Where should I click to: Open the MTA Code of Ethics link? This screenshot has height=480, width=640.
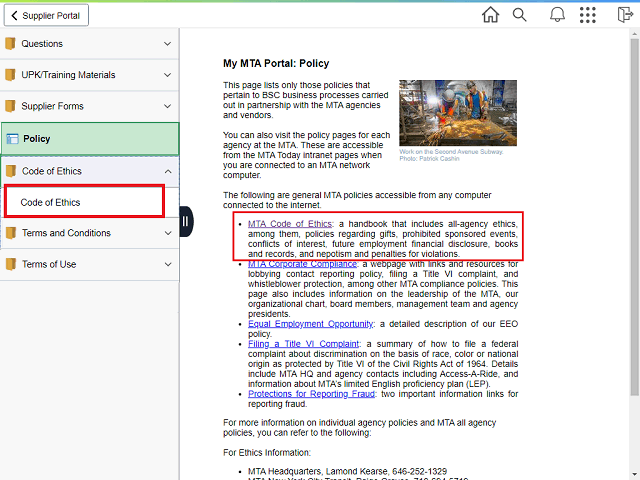click(290, 224)
